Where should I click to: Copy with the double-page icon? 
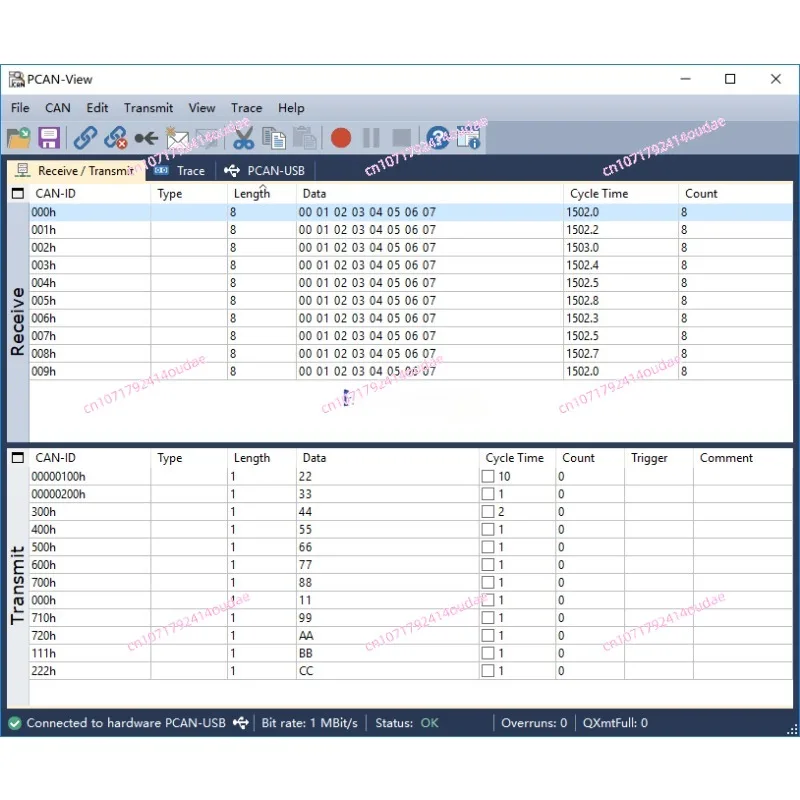pos(274,138)
